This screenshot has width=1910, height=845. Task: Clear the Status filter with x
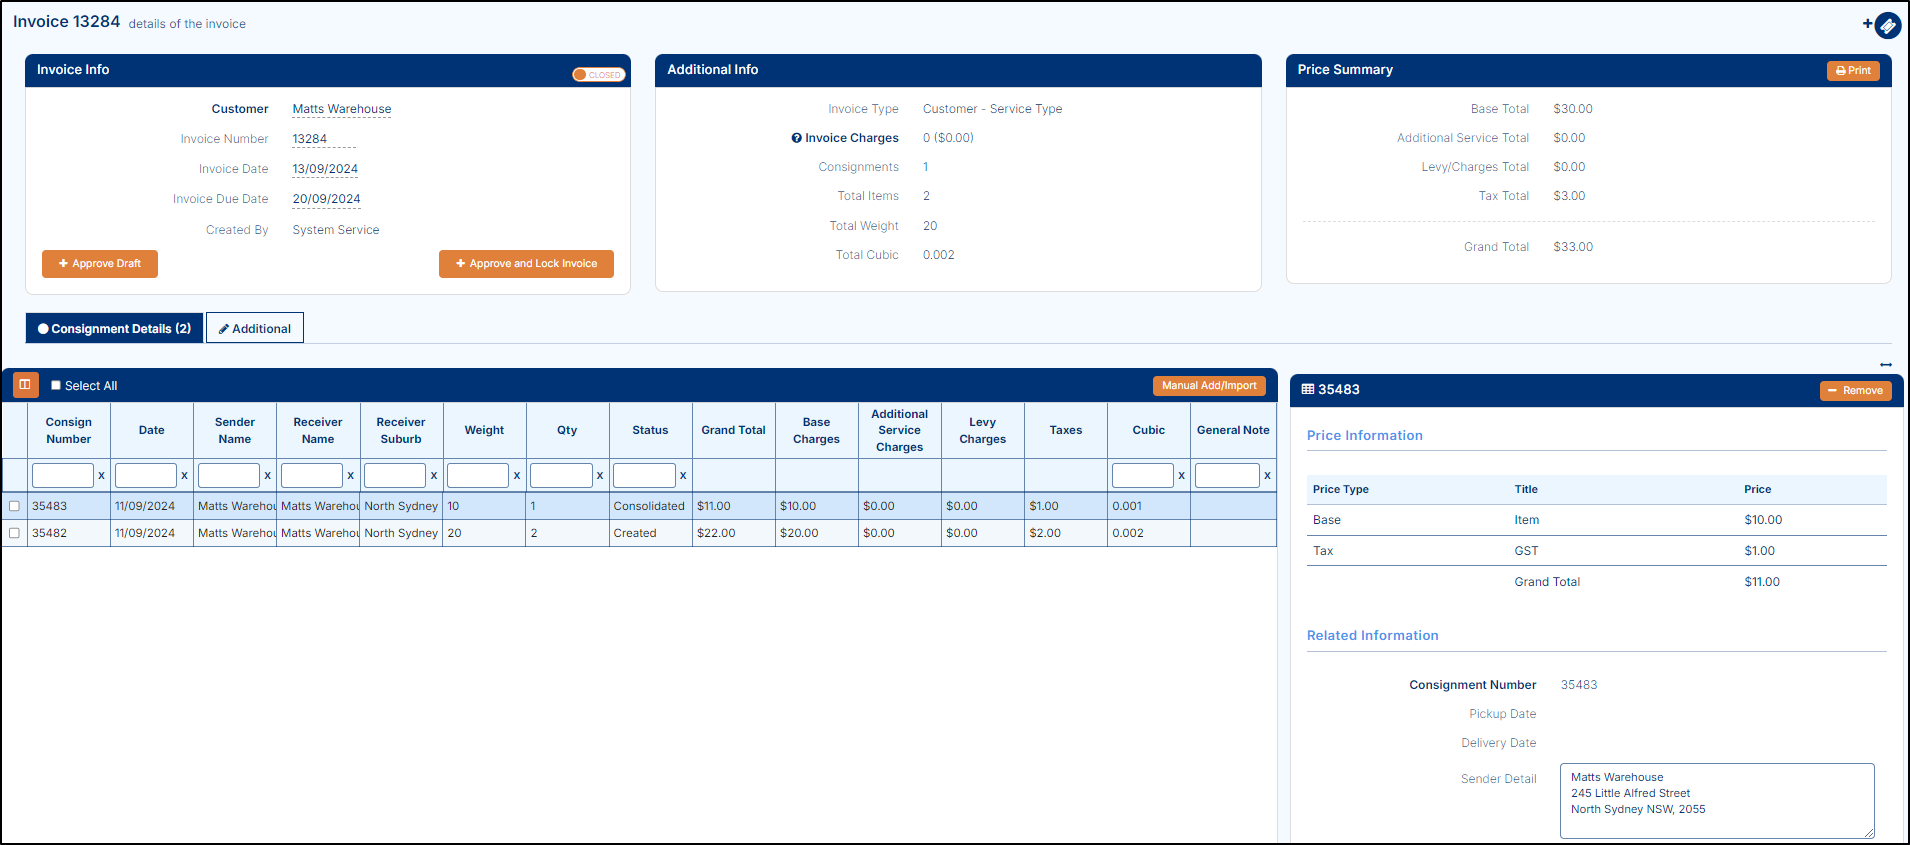(683, 476)
